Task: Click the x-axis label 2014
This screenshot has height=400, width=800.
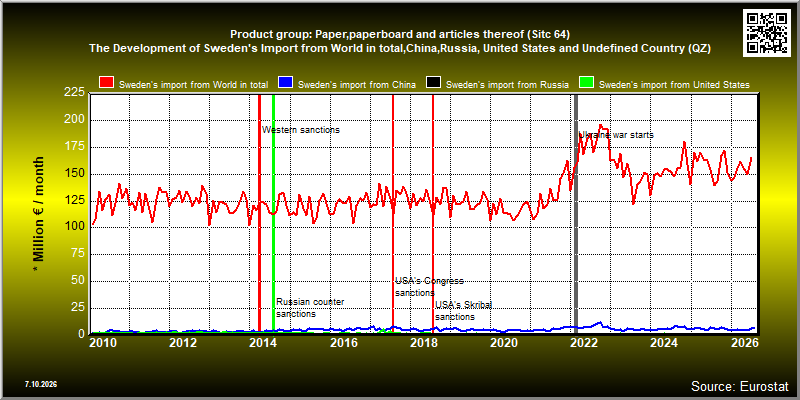Action: coord(263,342)
